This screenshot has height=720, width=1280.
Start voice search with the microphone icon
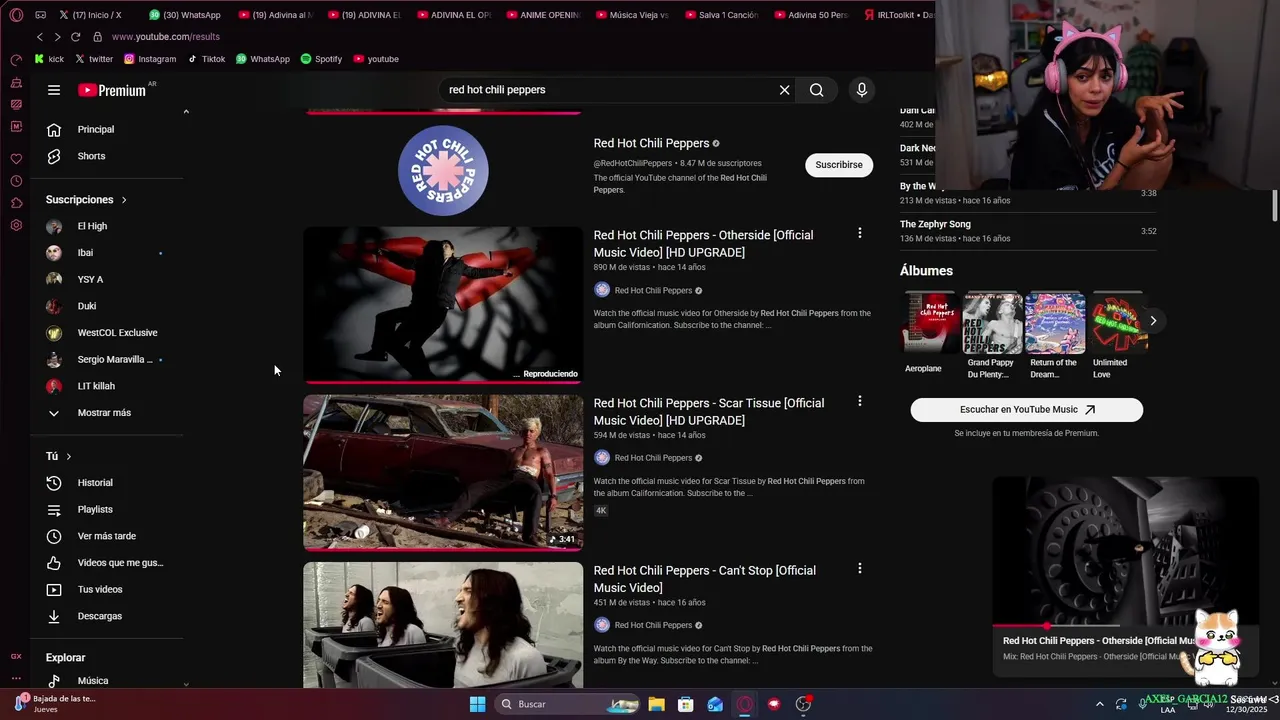coord(862,90)
